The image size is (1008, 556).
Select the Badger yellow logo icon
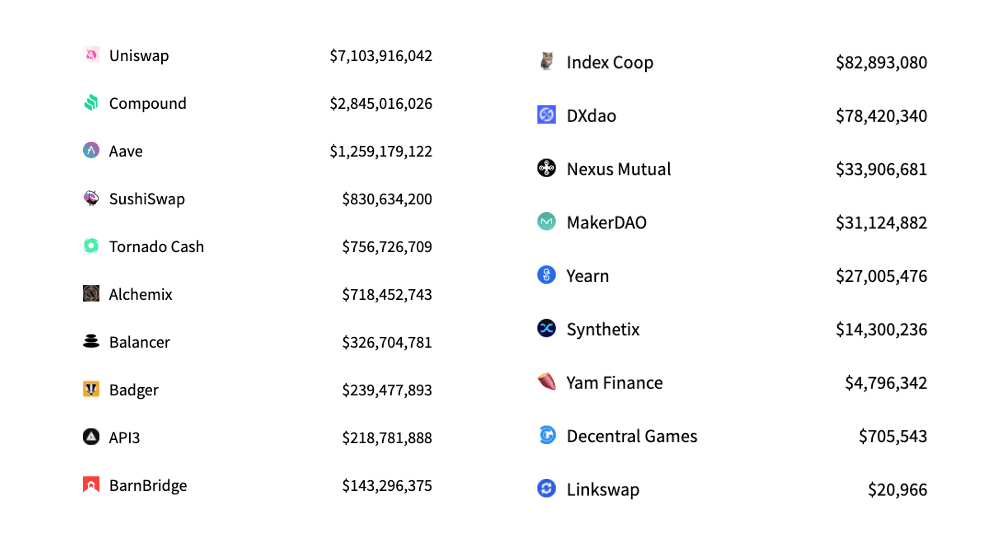tap(91, 389)
